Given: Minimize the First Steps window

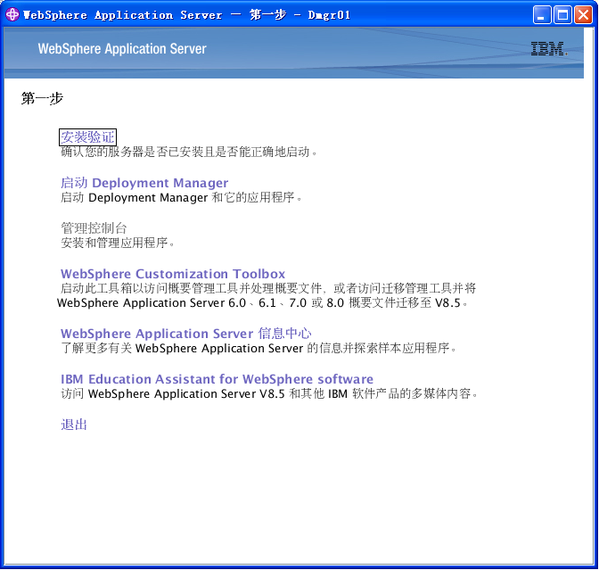Looking at the screenshot, I should point(542,15).
